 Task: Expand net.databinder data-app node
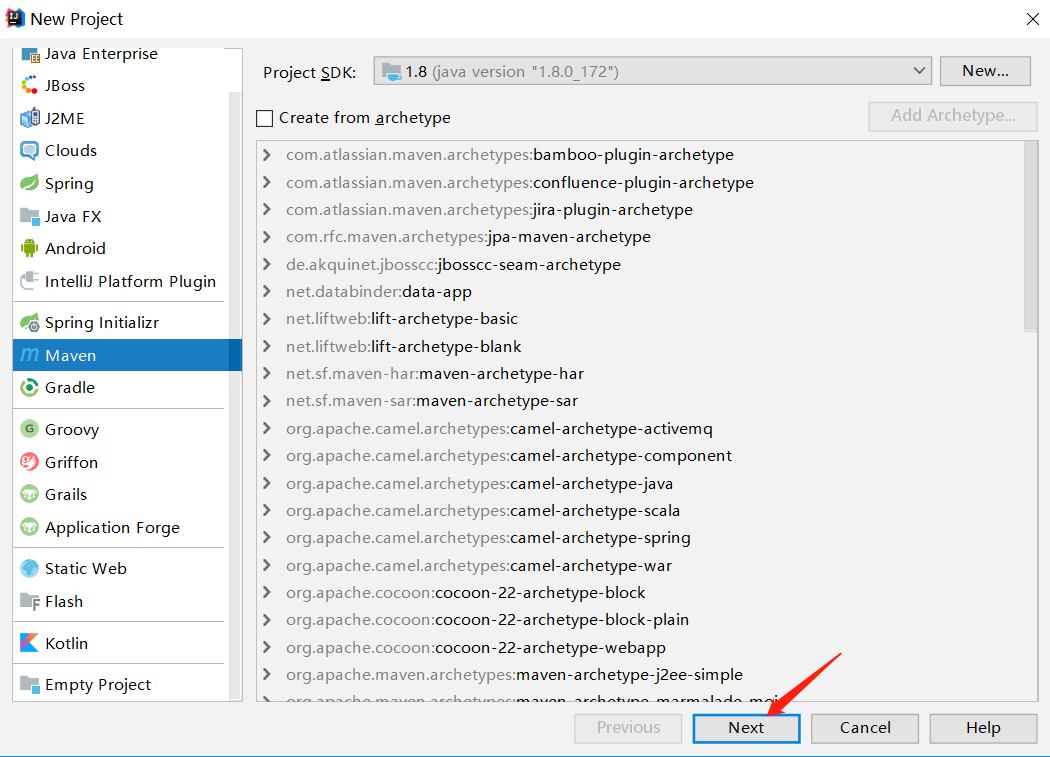click(x=267, y=291)
